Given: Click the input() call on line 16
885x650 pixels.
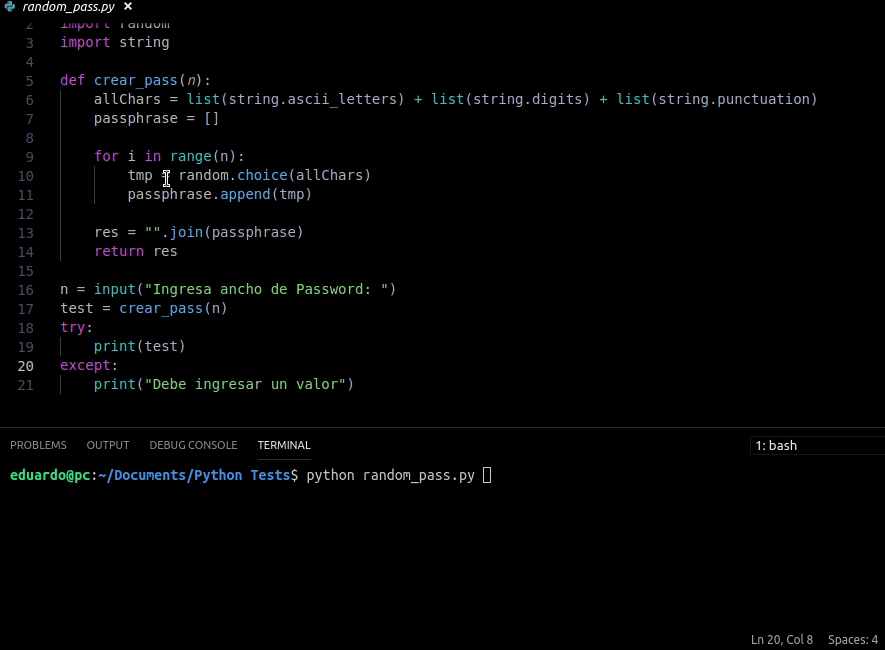Looking at the screenshot, I should click(115, 289).
